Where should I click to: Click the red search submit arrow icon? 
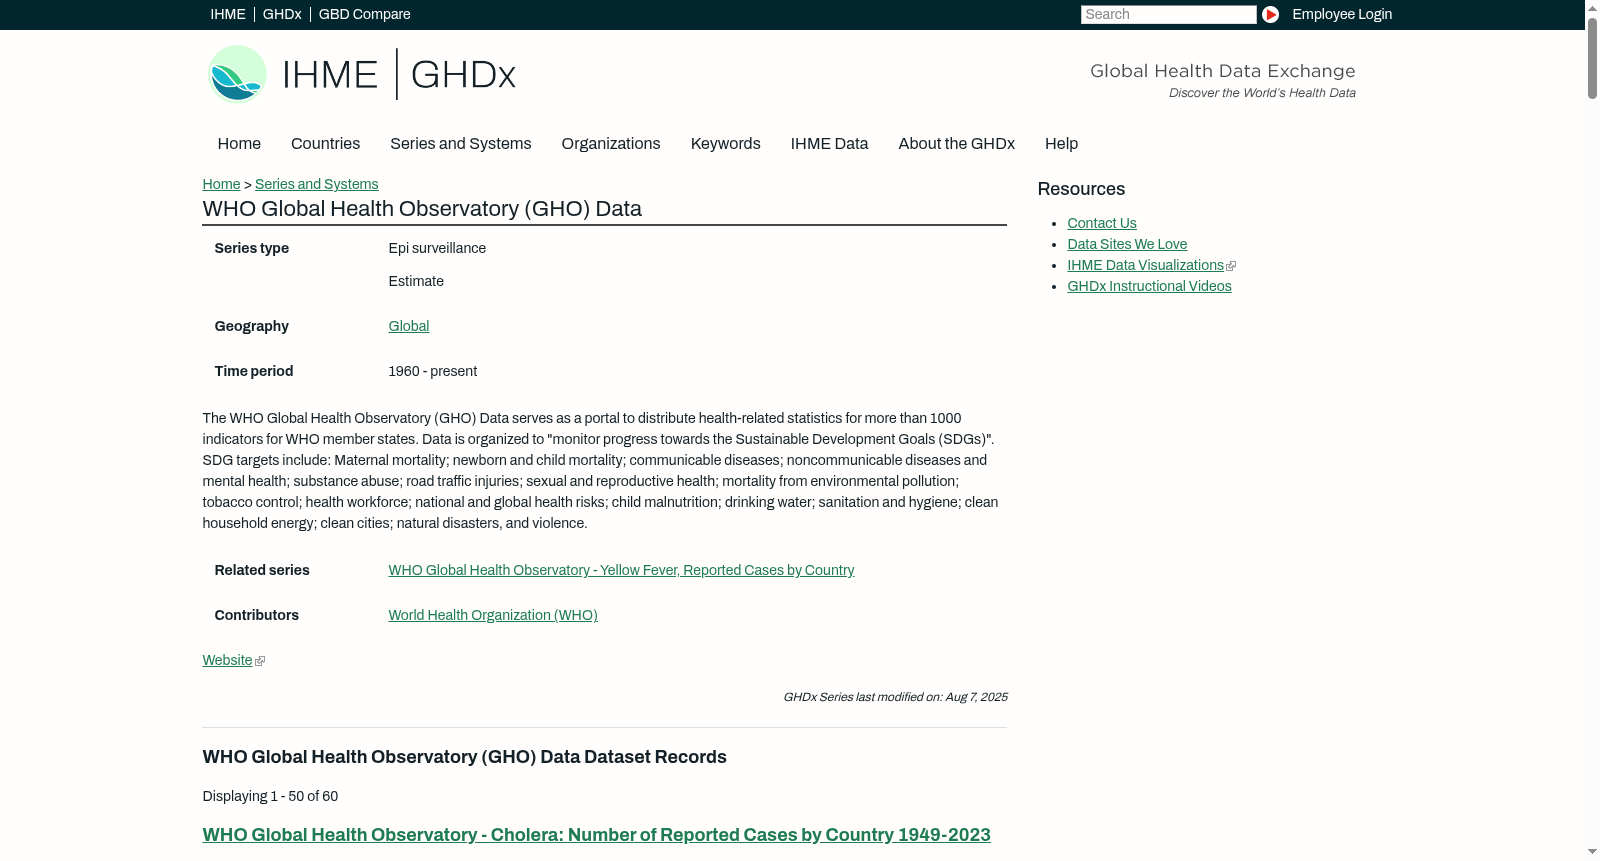pyautogui.click(x=1270, y=14)
